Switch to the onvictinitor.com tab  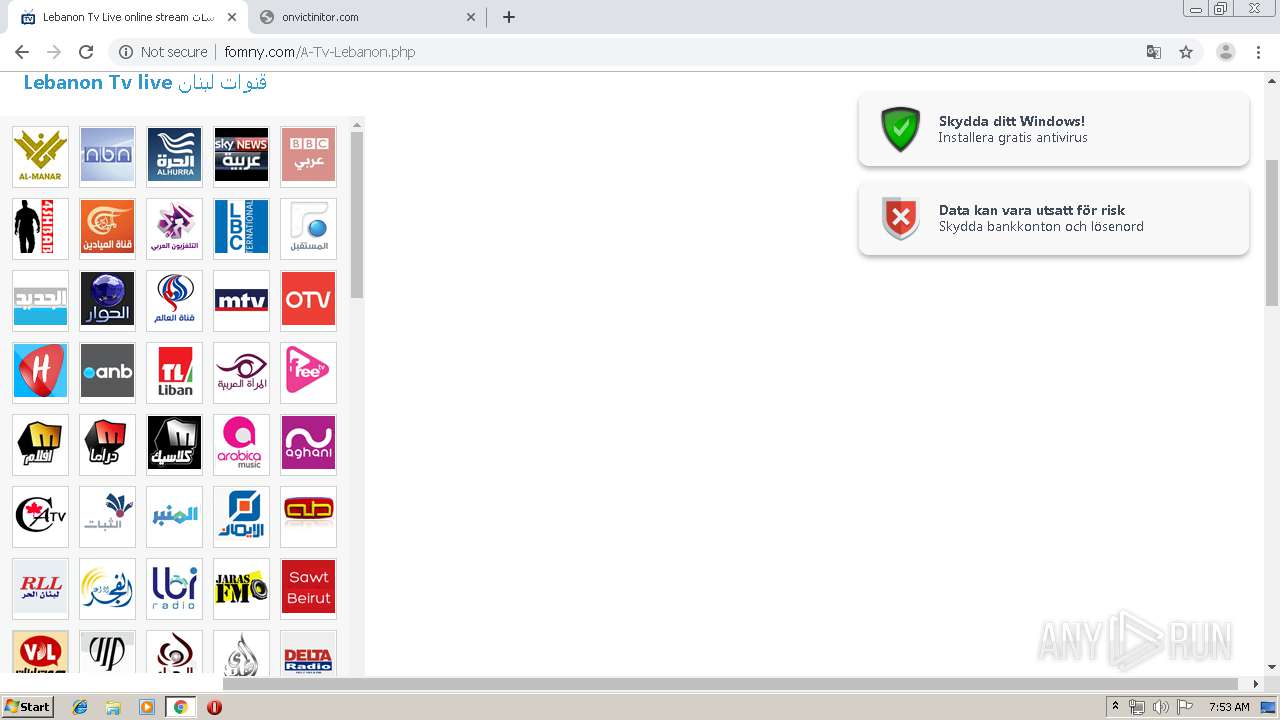pos(367,17)
